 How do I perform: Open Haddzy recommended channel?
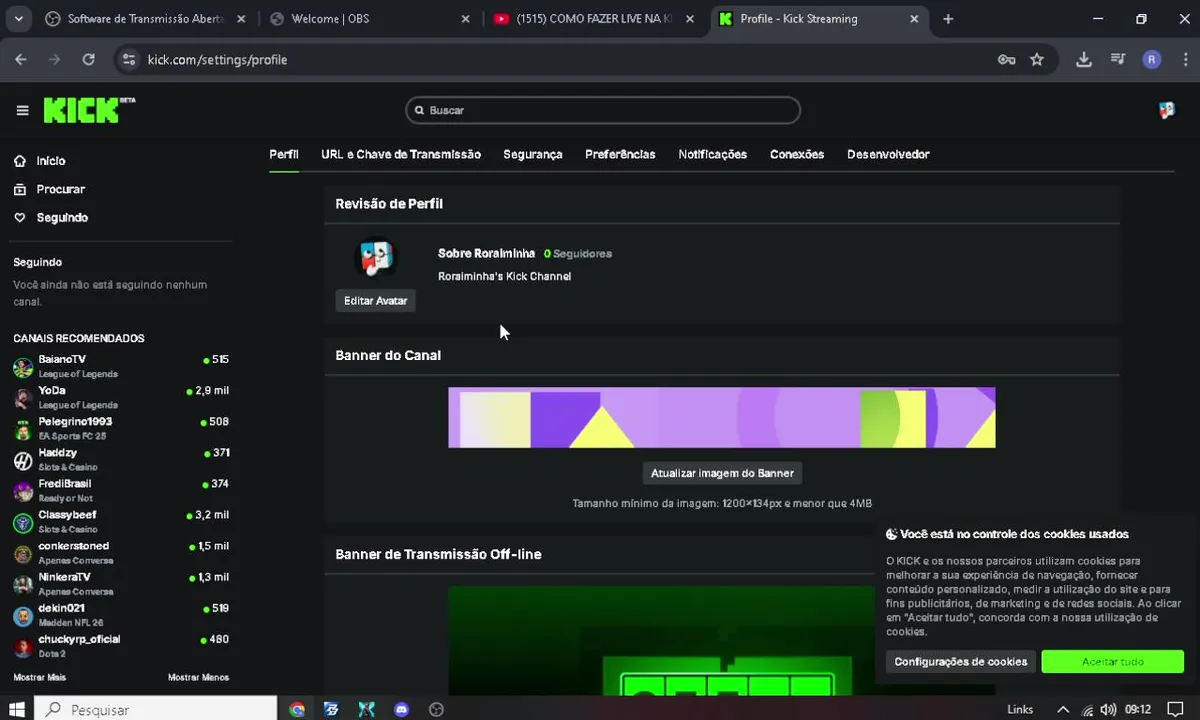point(121,460)
